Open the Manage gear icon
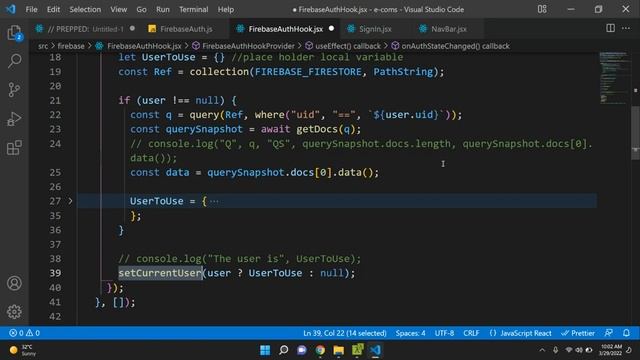 click(x=14, y=311)
